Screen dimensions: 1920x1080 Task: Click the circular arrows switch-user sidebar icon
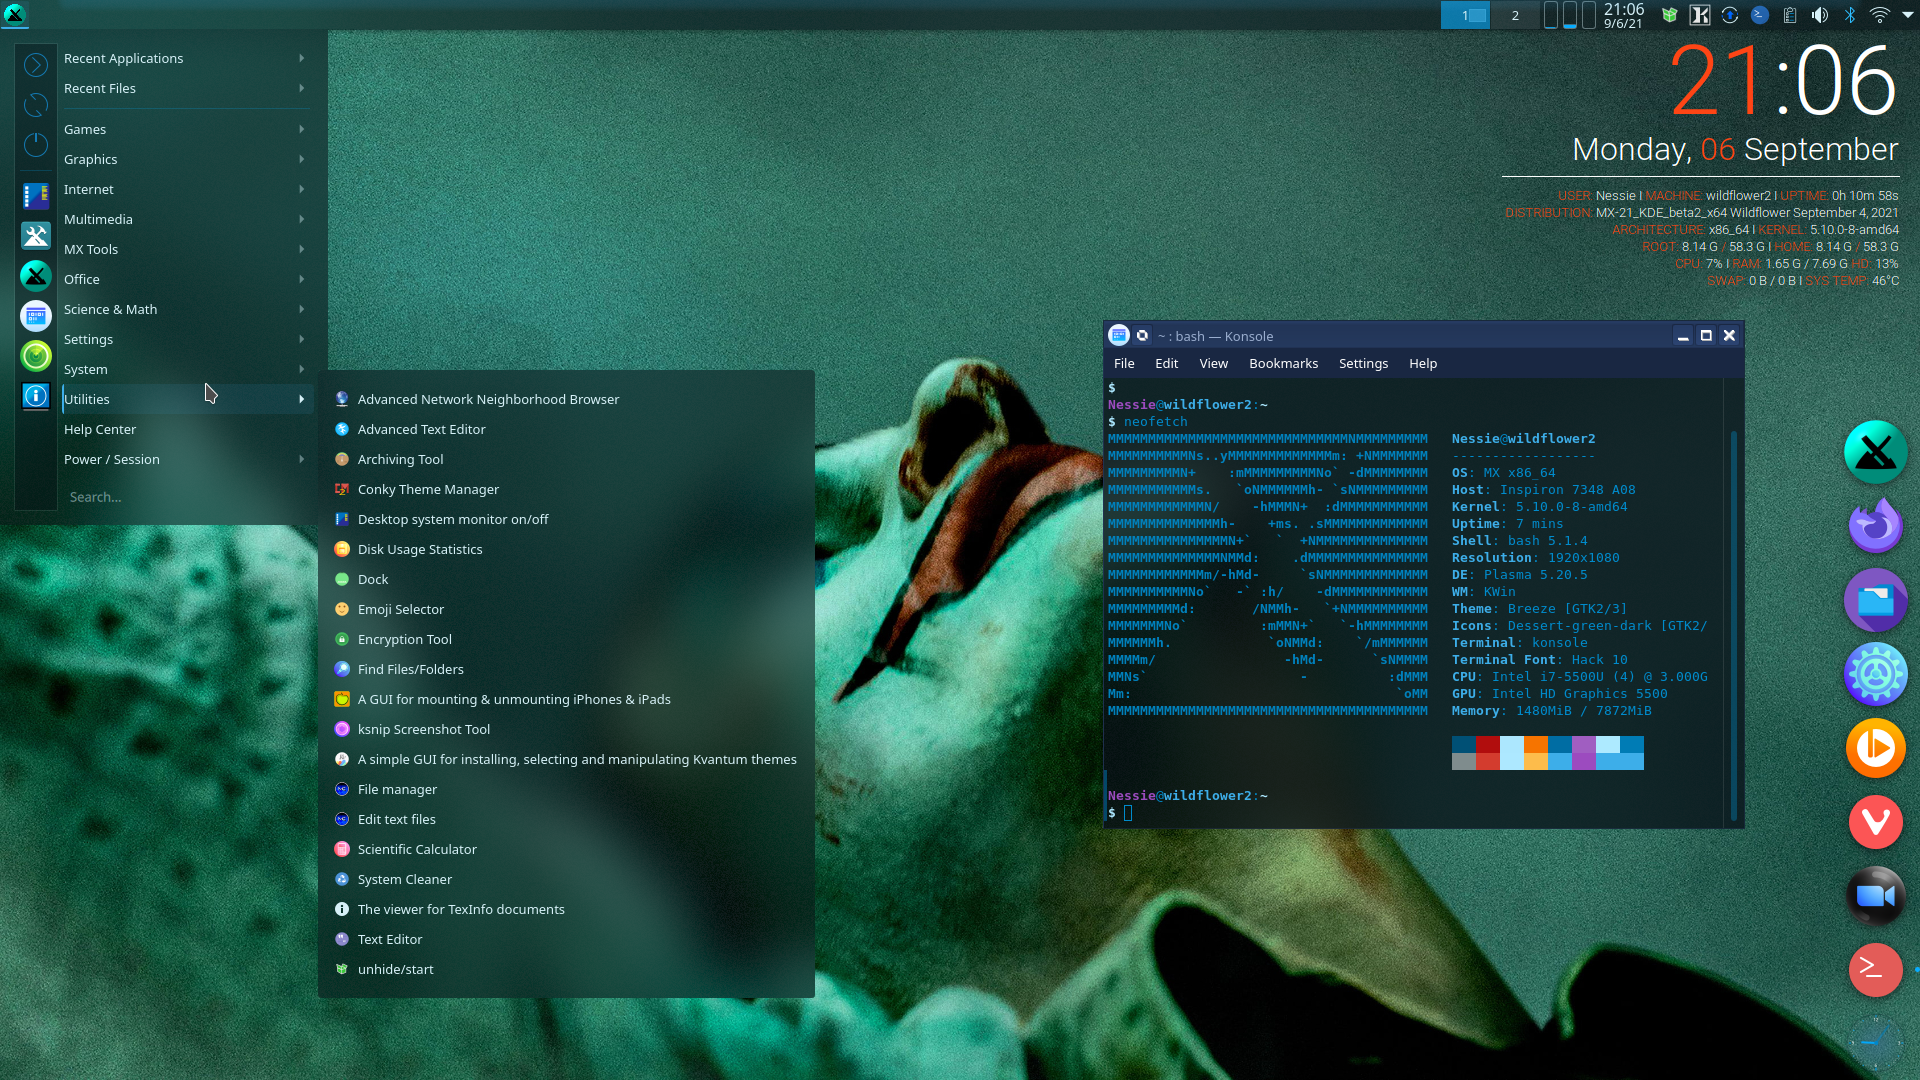(36, 105)
